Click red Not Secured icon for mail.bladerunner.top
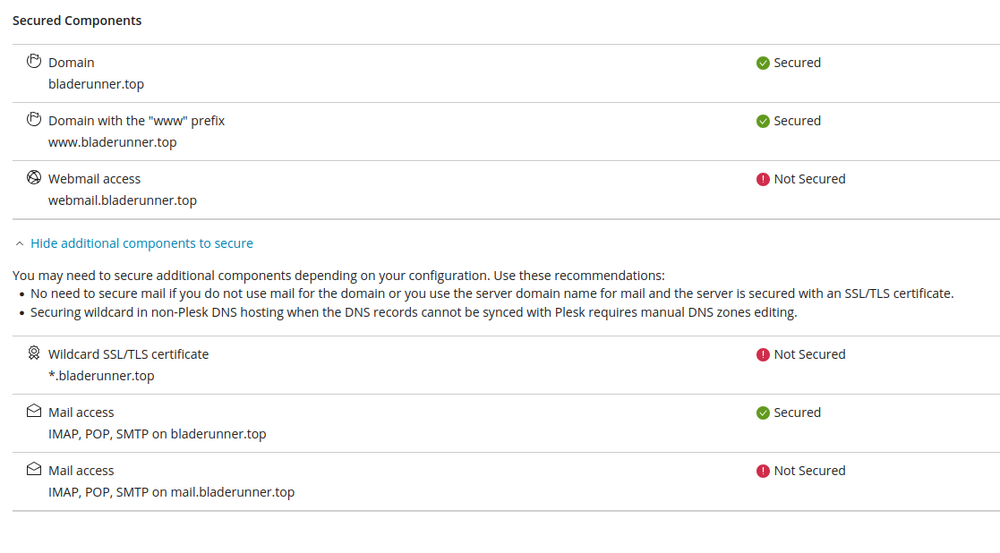 click(763, 471)
